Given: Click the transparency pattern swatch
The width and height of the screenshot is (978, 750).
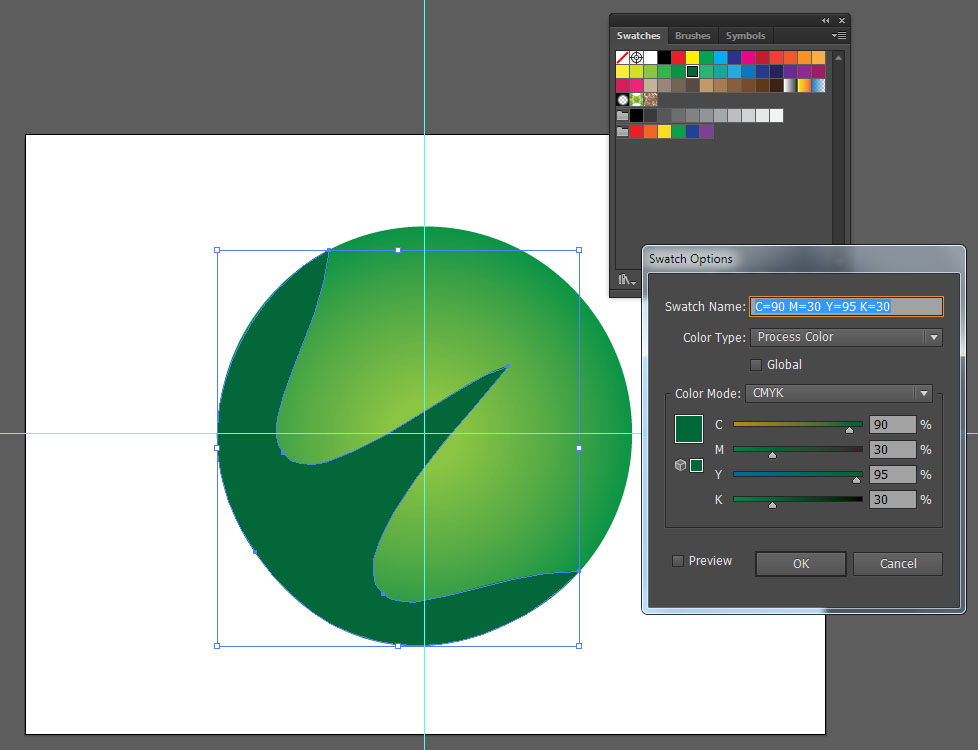Looking at the screenshot, I should (620, 98).
